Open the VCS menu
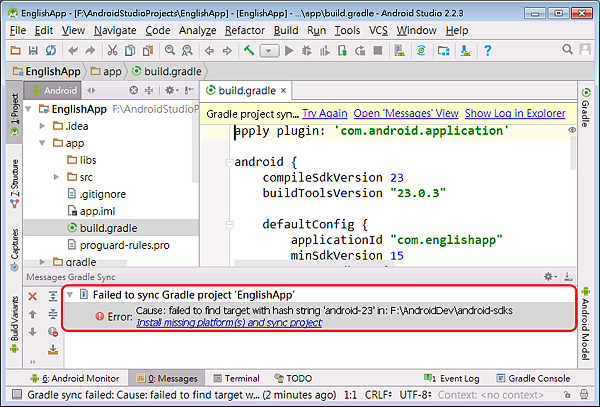 (378, 30)
